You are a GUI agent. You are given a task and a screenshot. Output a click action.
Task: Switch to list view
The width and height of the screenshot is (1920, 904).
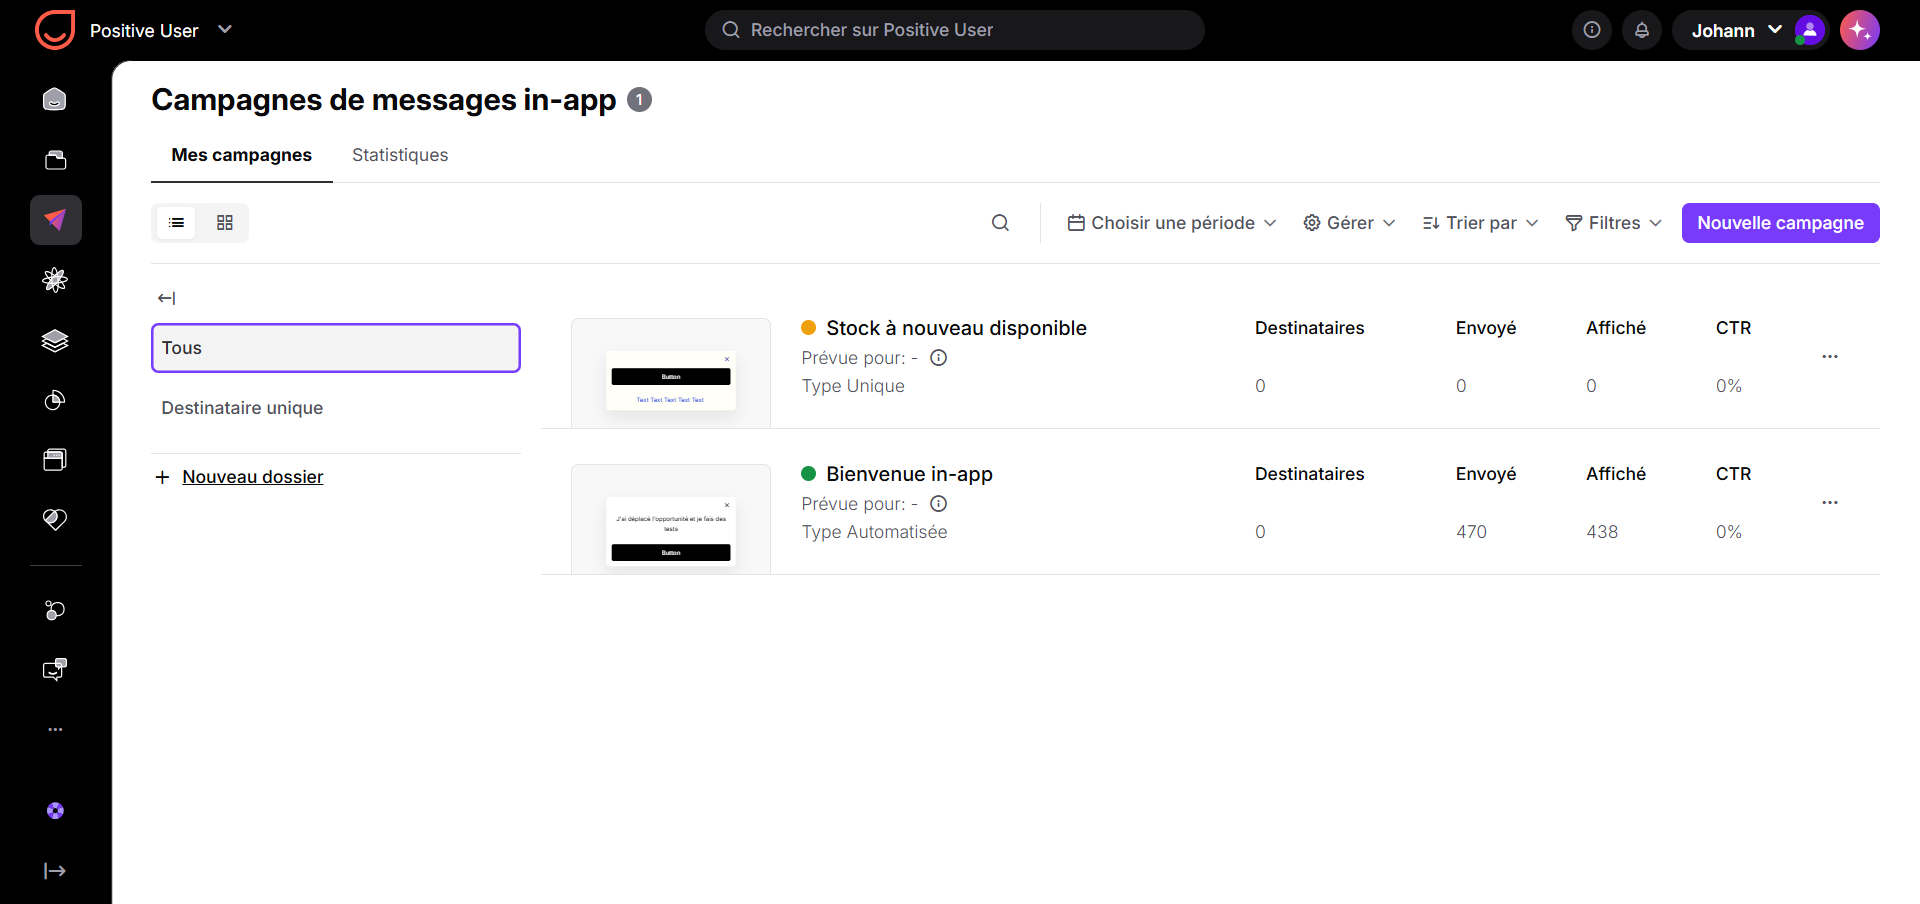[x=177, y=223]
